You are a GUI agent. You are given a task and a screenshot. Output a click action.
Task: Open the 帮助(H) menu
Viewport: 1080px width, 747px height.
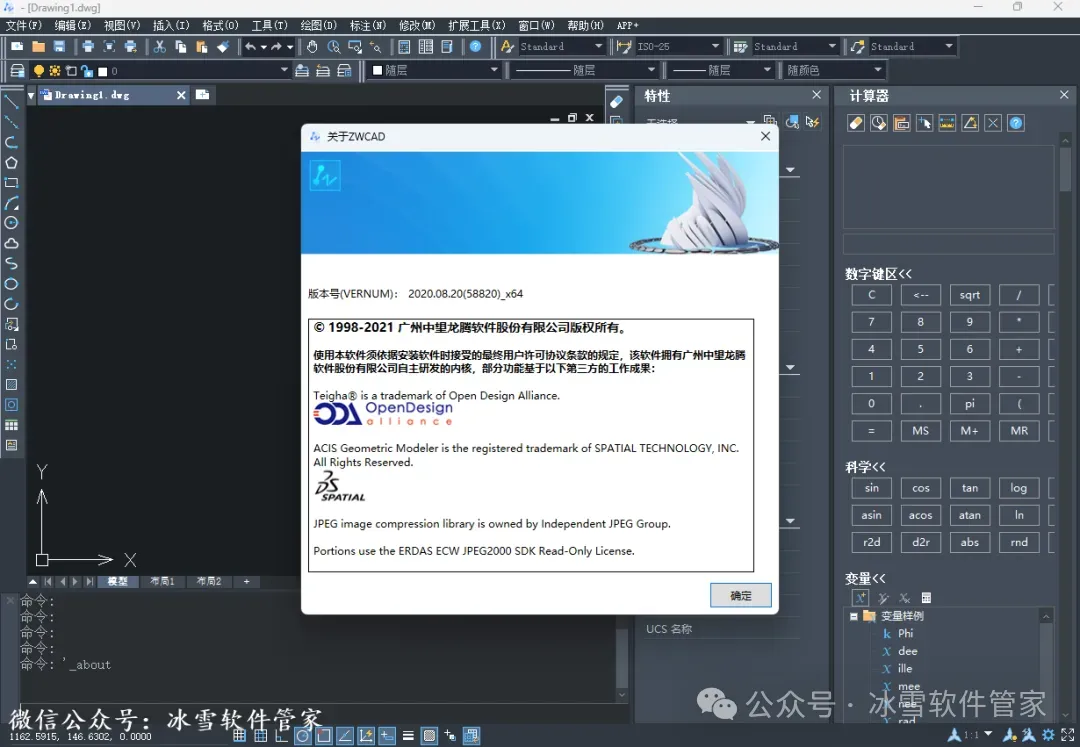(x=585, y=25)
